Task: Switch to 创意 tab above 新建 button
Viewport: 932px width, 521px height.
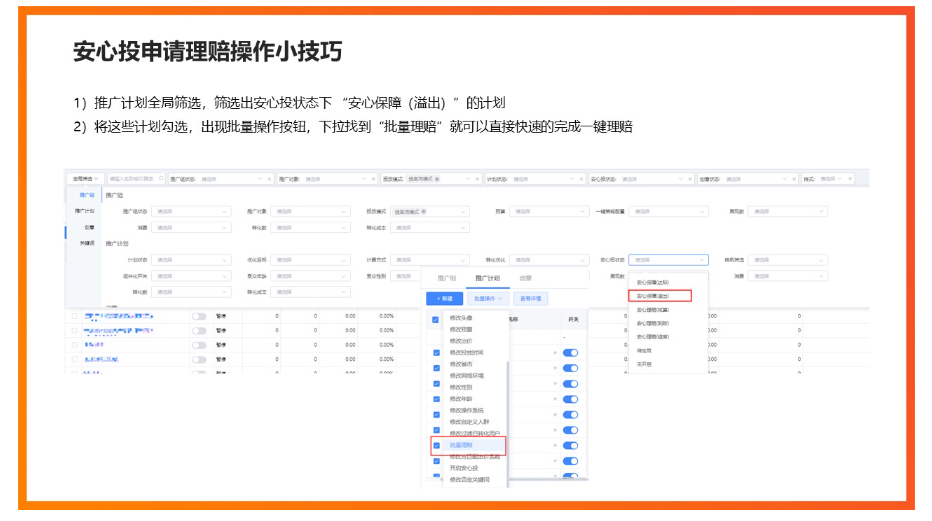Action: pyautogui.click(x=525, y=278)
